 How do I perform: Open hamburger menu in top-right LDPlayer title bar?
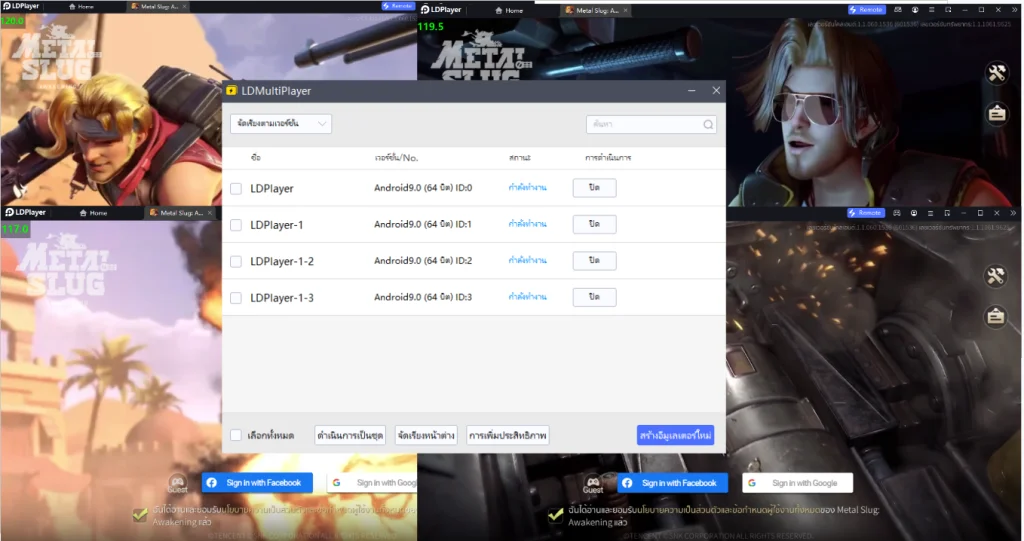coord(931,10)
